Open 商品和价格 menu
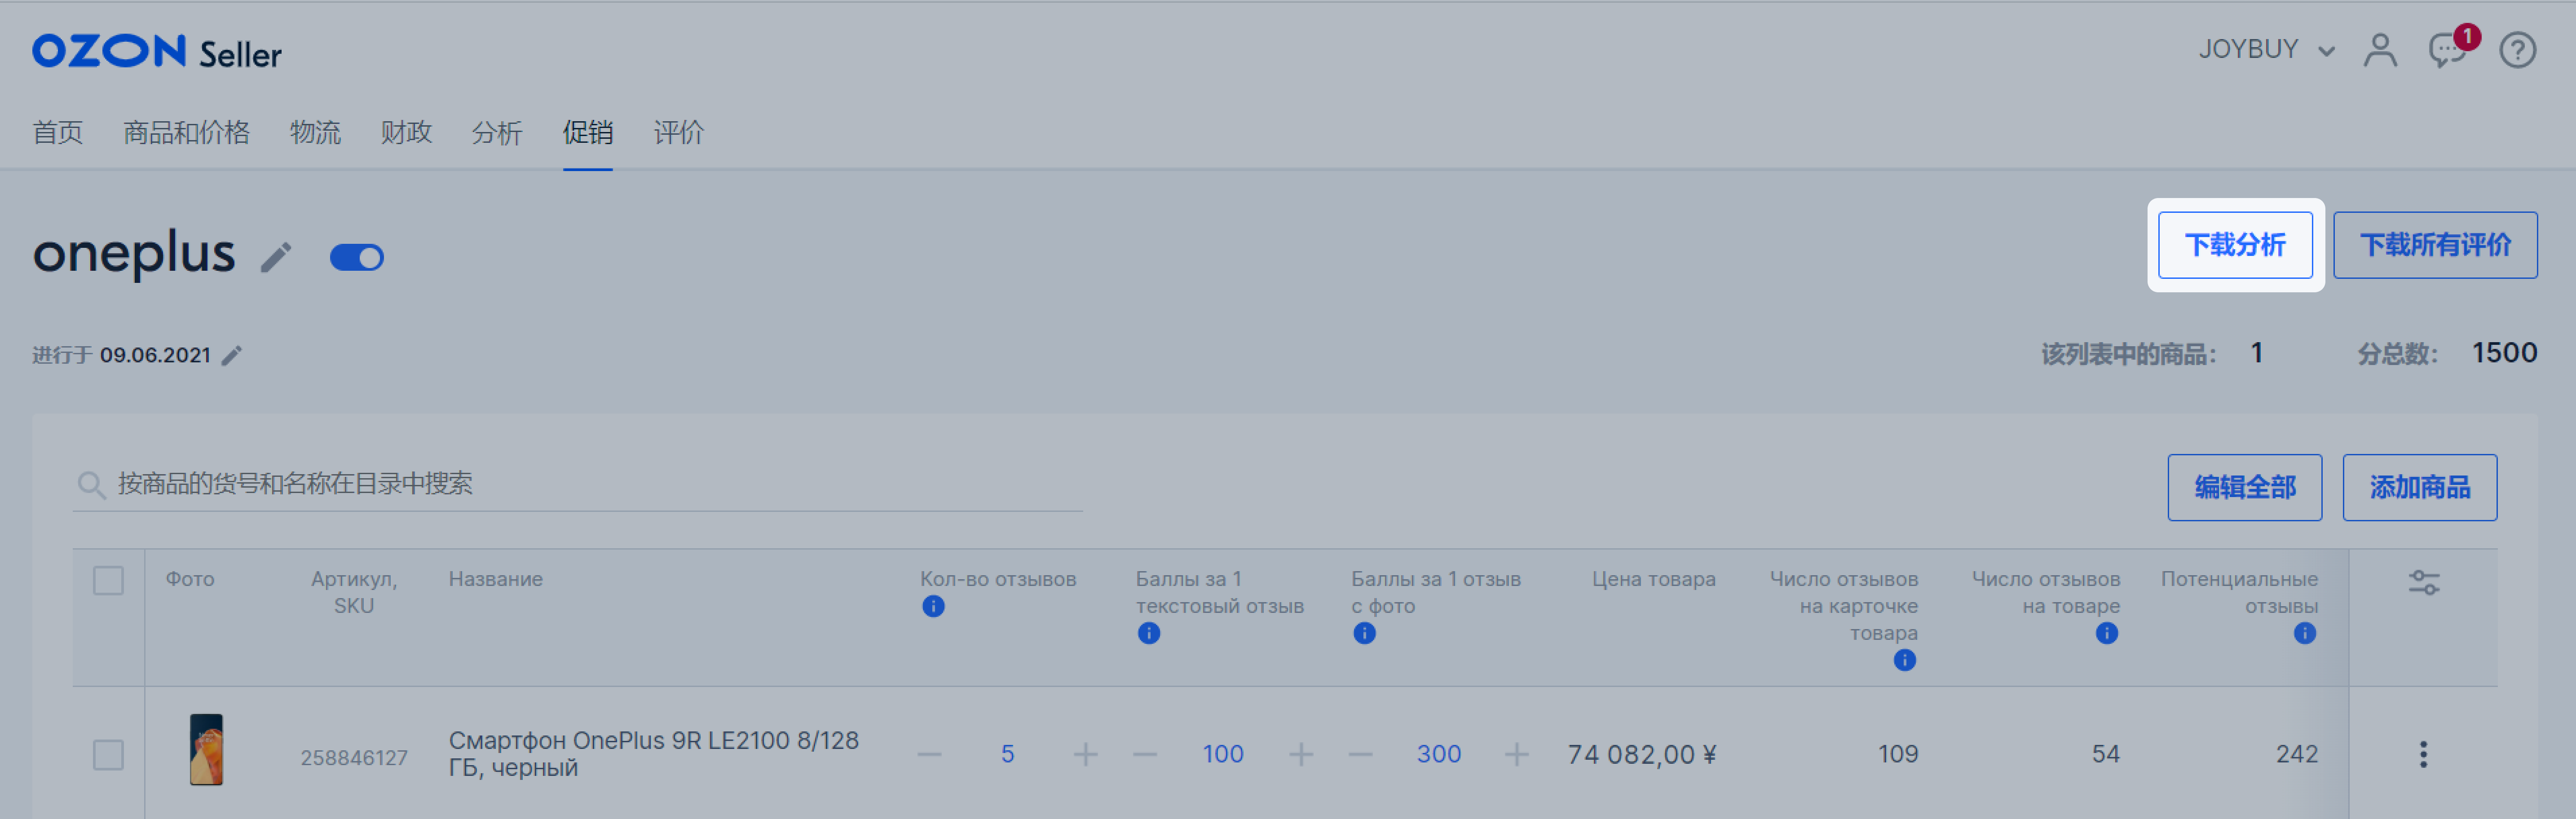This screenshot has height=819, width=2576. pos(186,133)
